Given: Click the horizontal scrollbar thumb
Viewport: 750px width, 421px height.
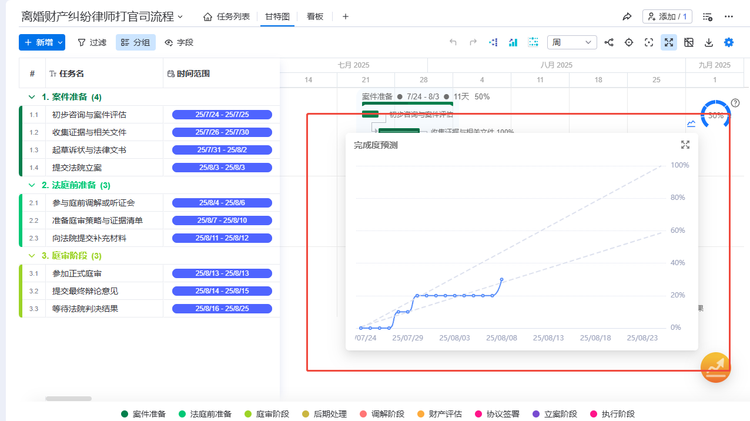Looking at the screenshot, I should coord(68,399).
